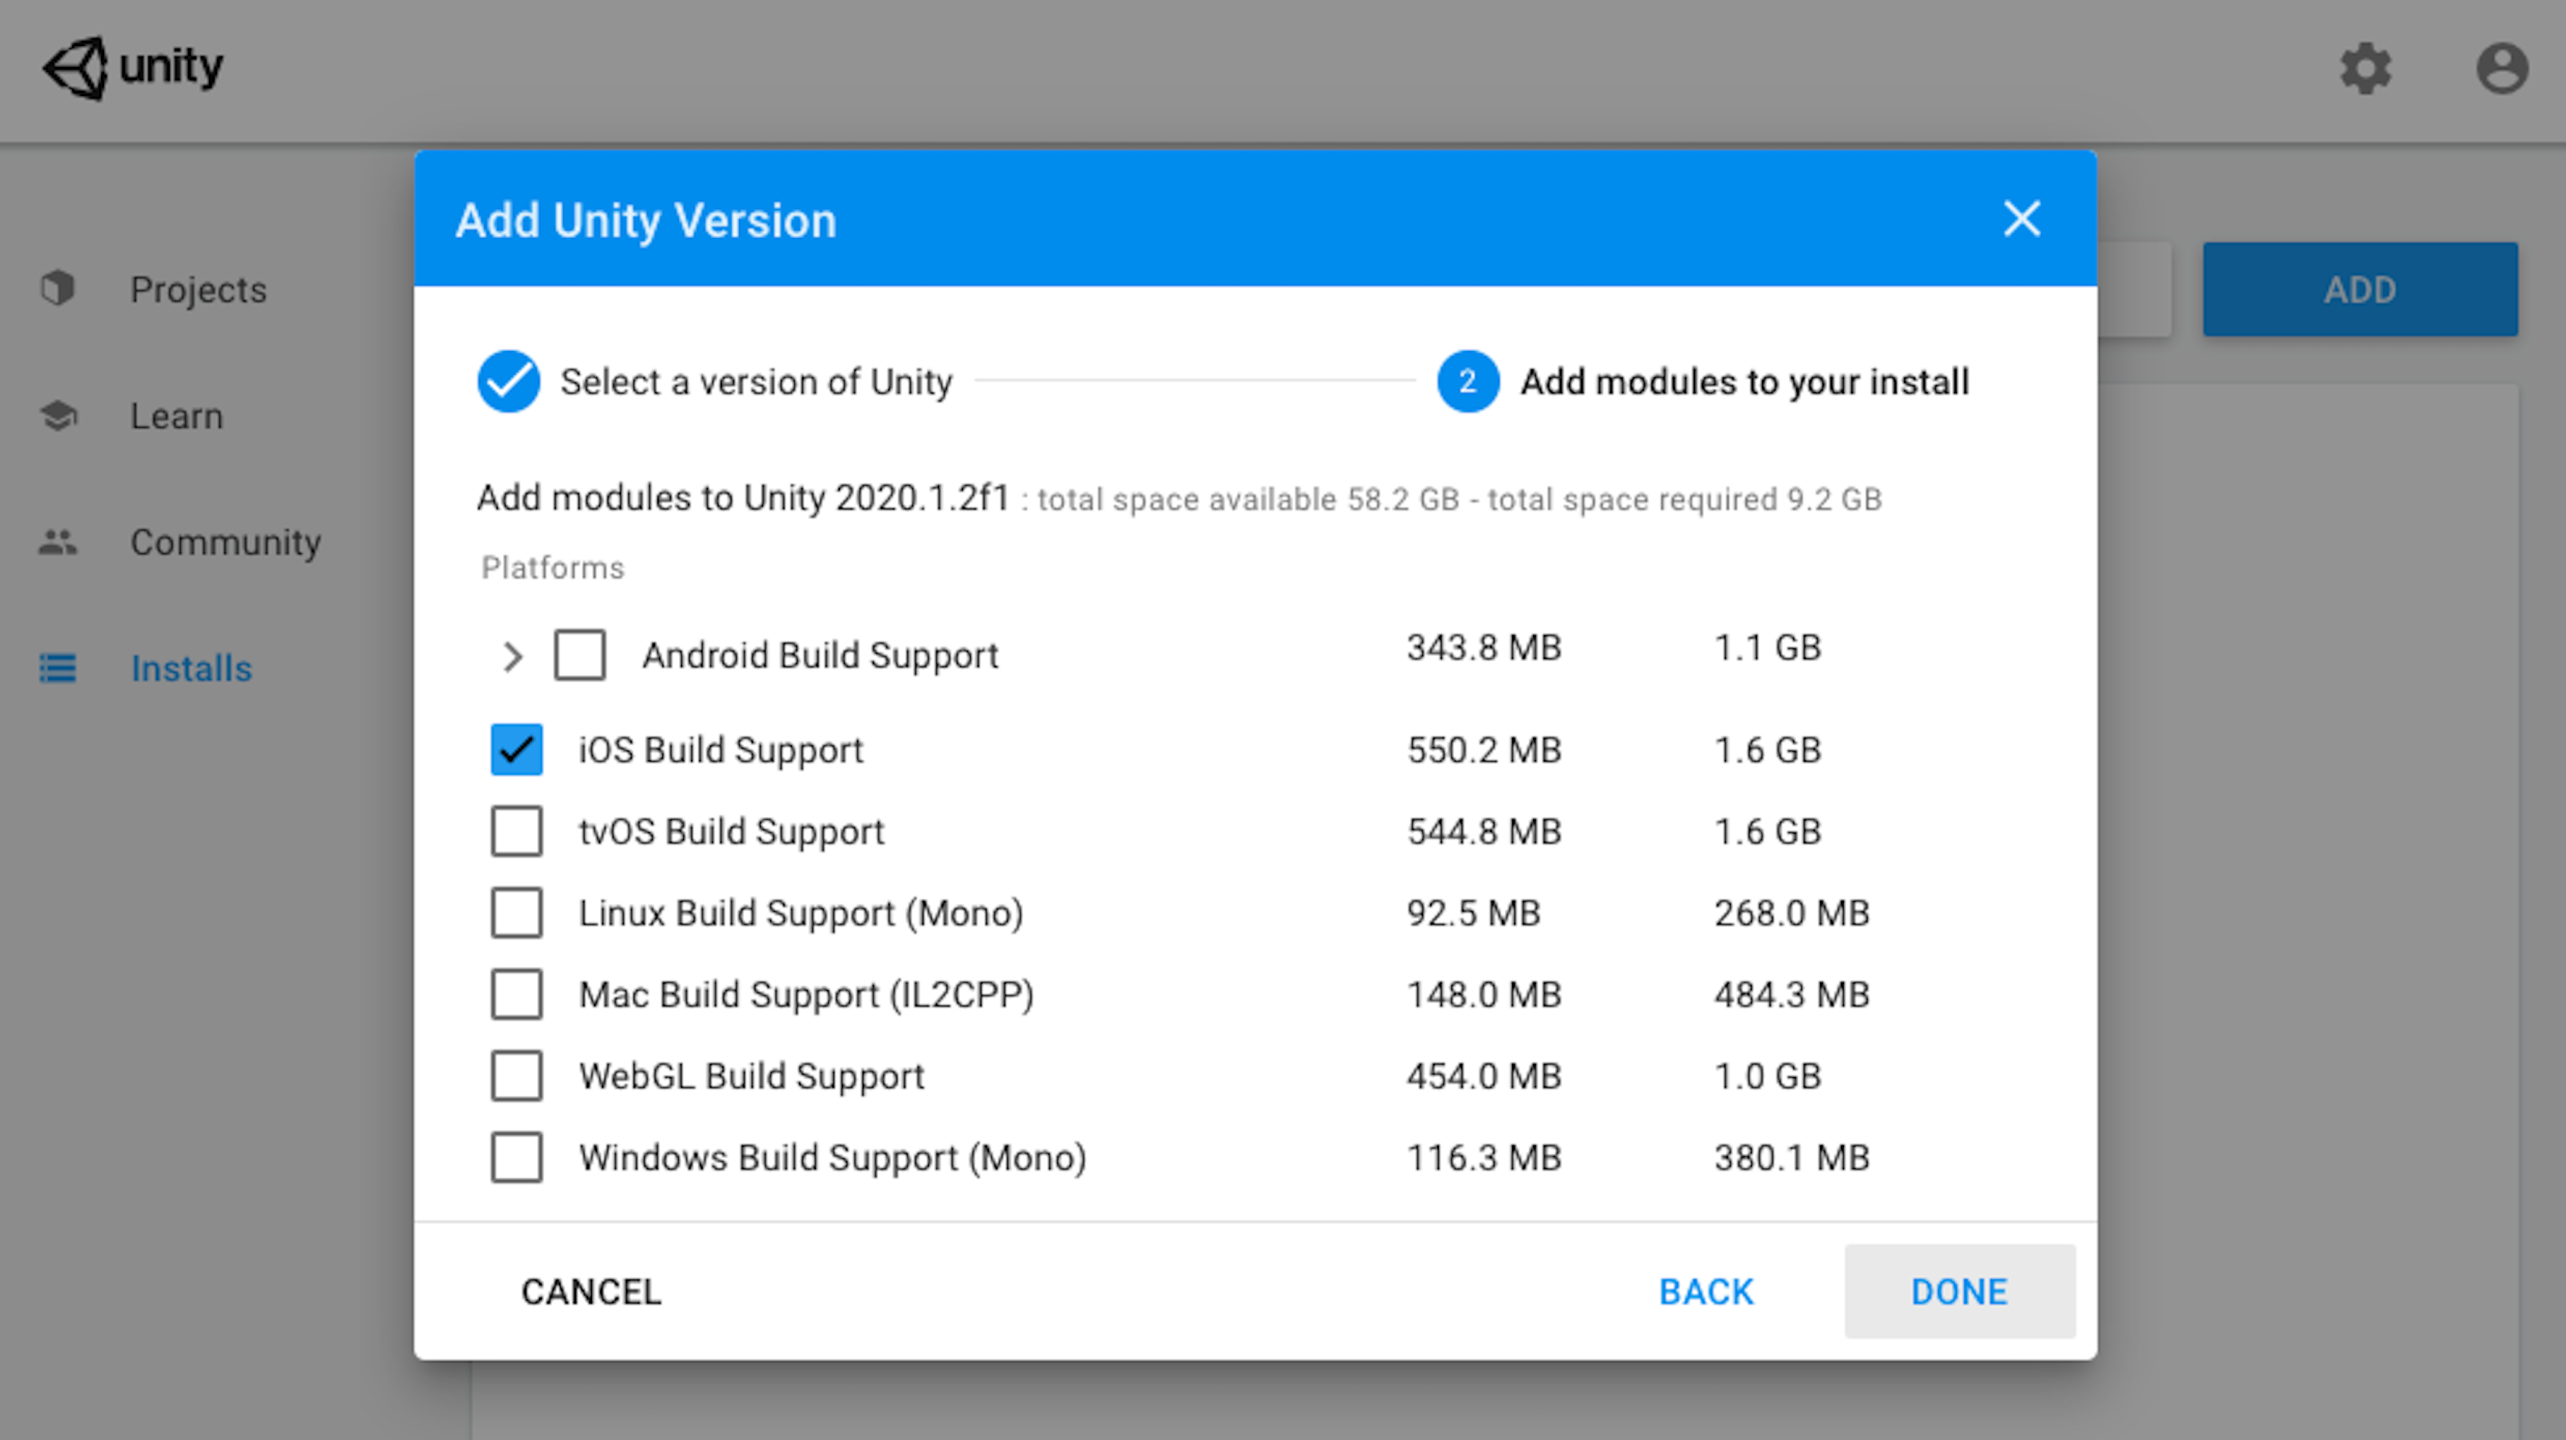Click the 454.0 MB download size
The width and height of the screenshot is (2566, 1440).
pos(1484,1076)
